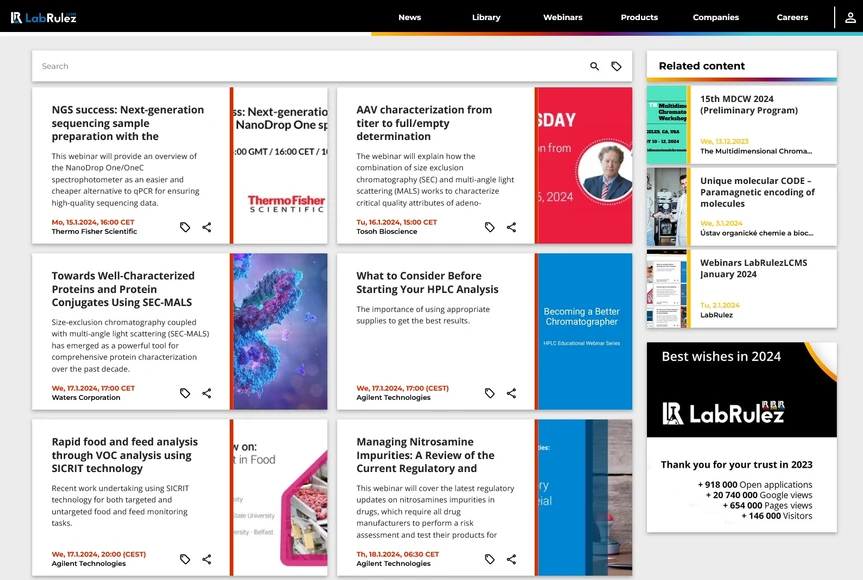
Task: Click inside the Search input field
Action: 300,65
